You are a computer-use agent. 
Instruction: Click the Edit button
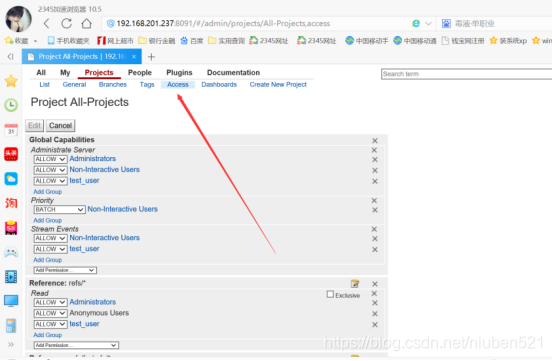[34, 126]
